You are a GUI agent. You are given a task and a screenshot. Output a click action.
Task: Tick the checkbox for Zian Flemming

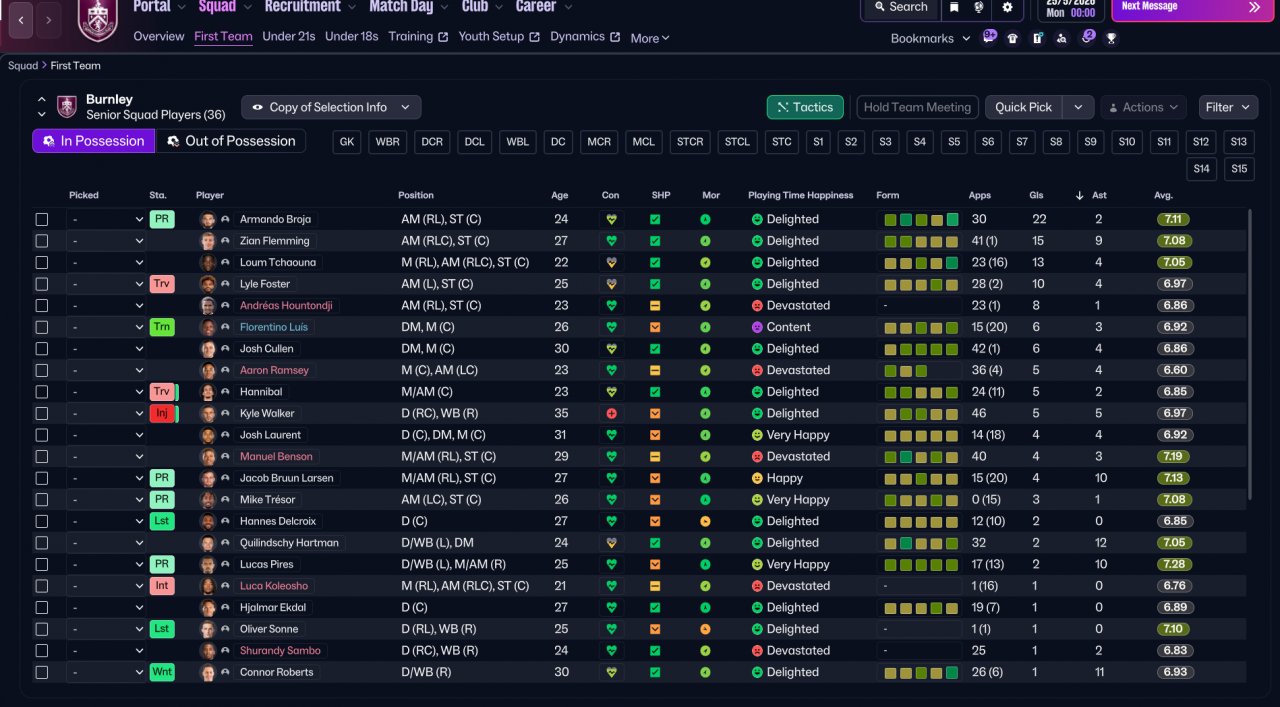(42, 241)
